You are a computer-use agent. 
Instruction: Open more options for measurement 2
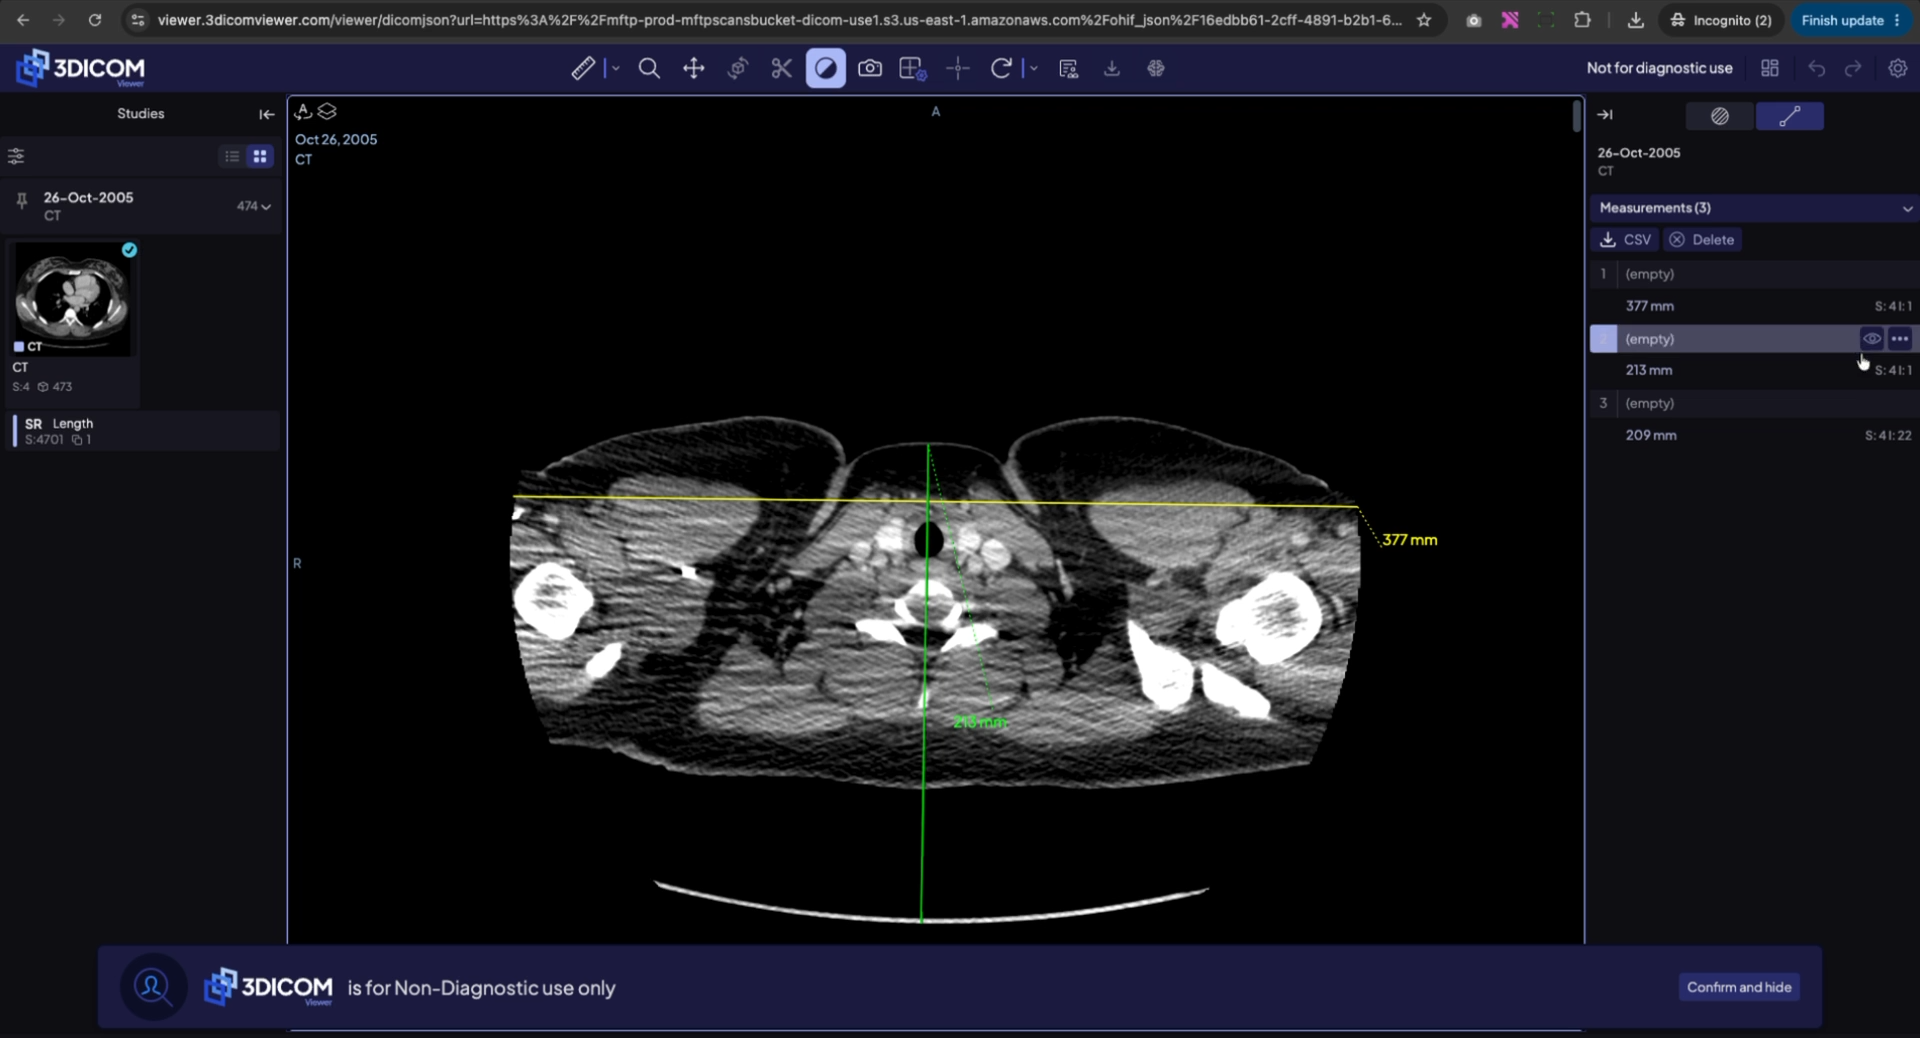tap(1900, 339)
